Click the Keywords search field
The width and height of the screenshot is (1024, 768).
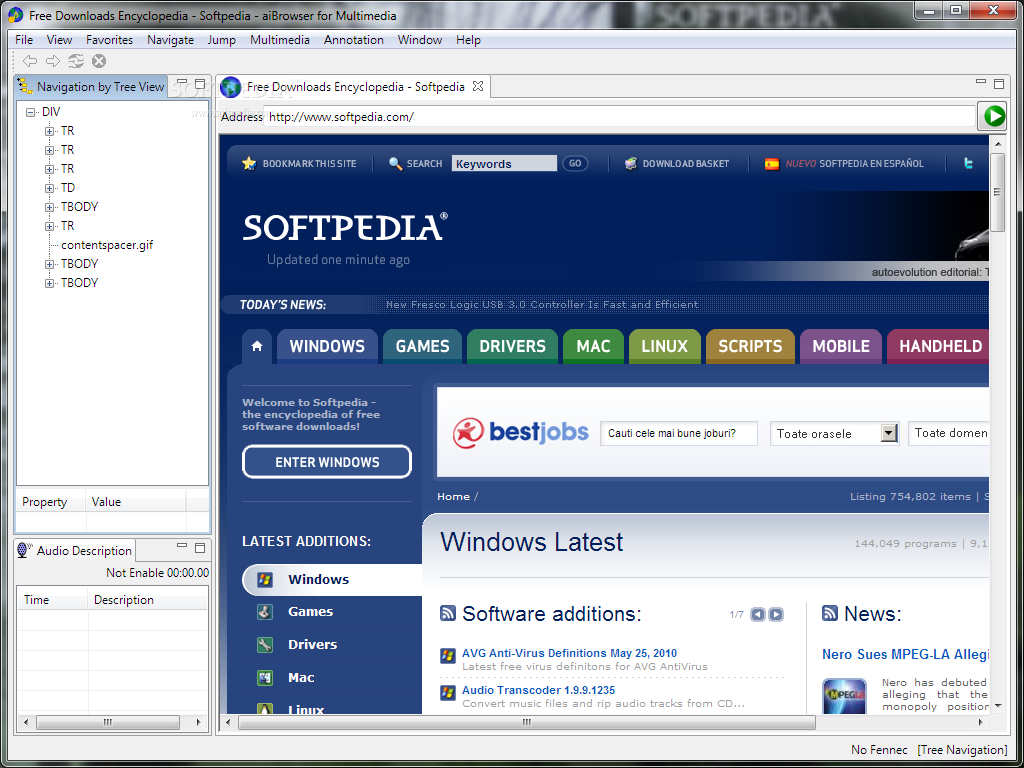coord(504,163)
